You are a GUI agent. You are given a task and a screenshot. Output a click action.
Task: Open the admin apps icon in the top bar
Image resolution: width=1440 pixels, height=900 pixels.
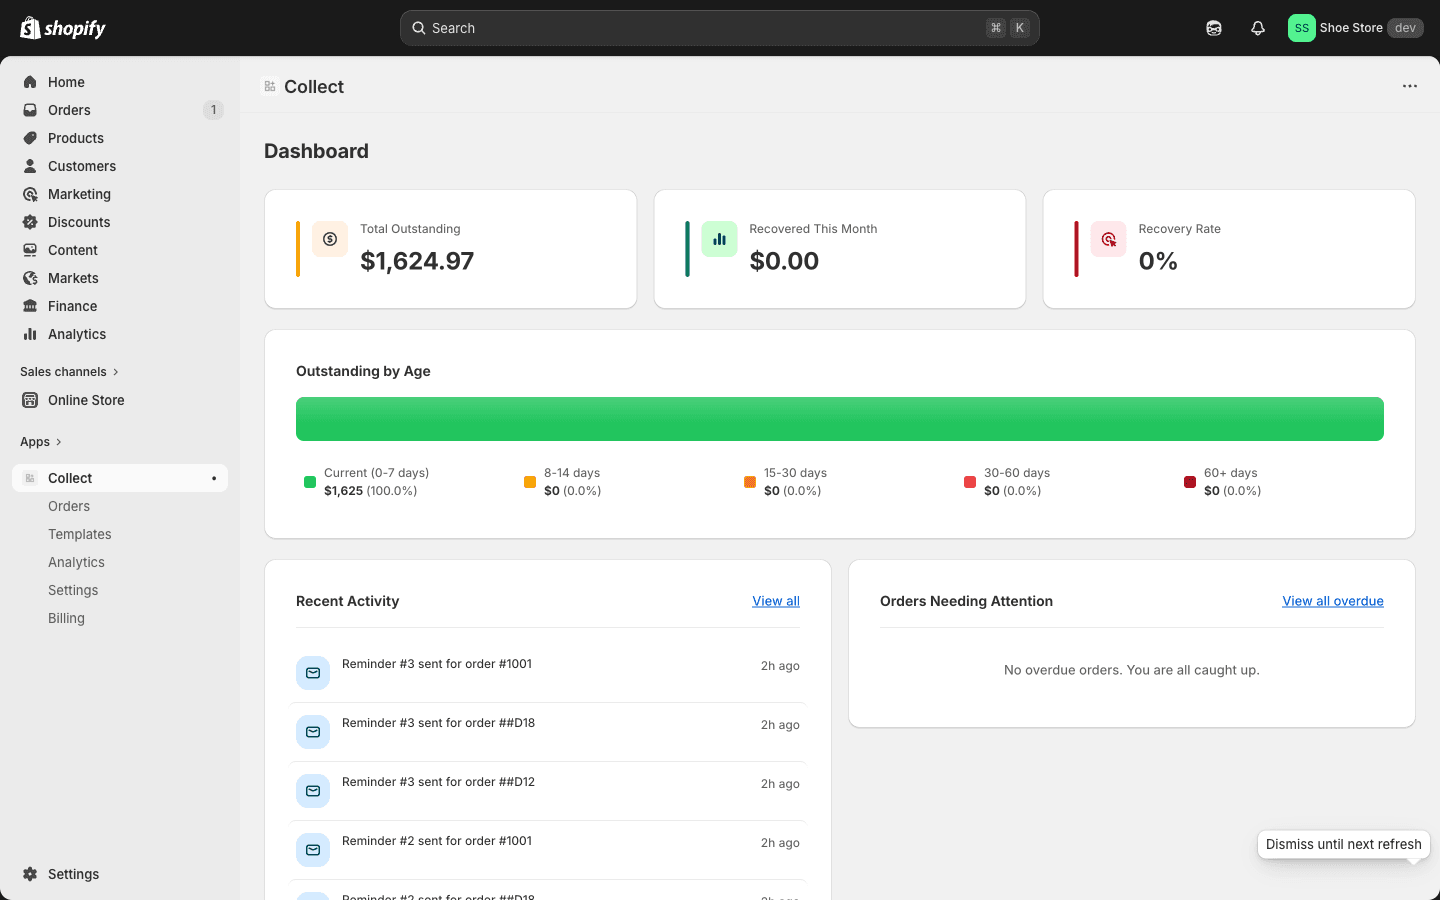tap(1214, 28)
